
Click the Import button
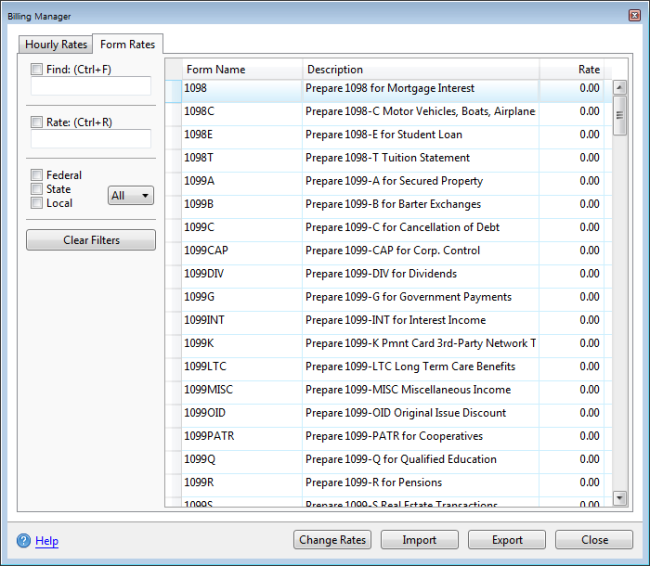point(419,540)
